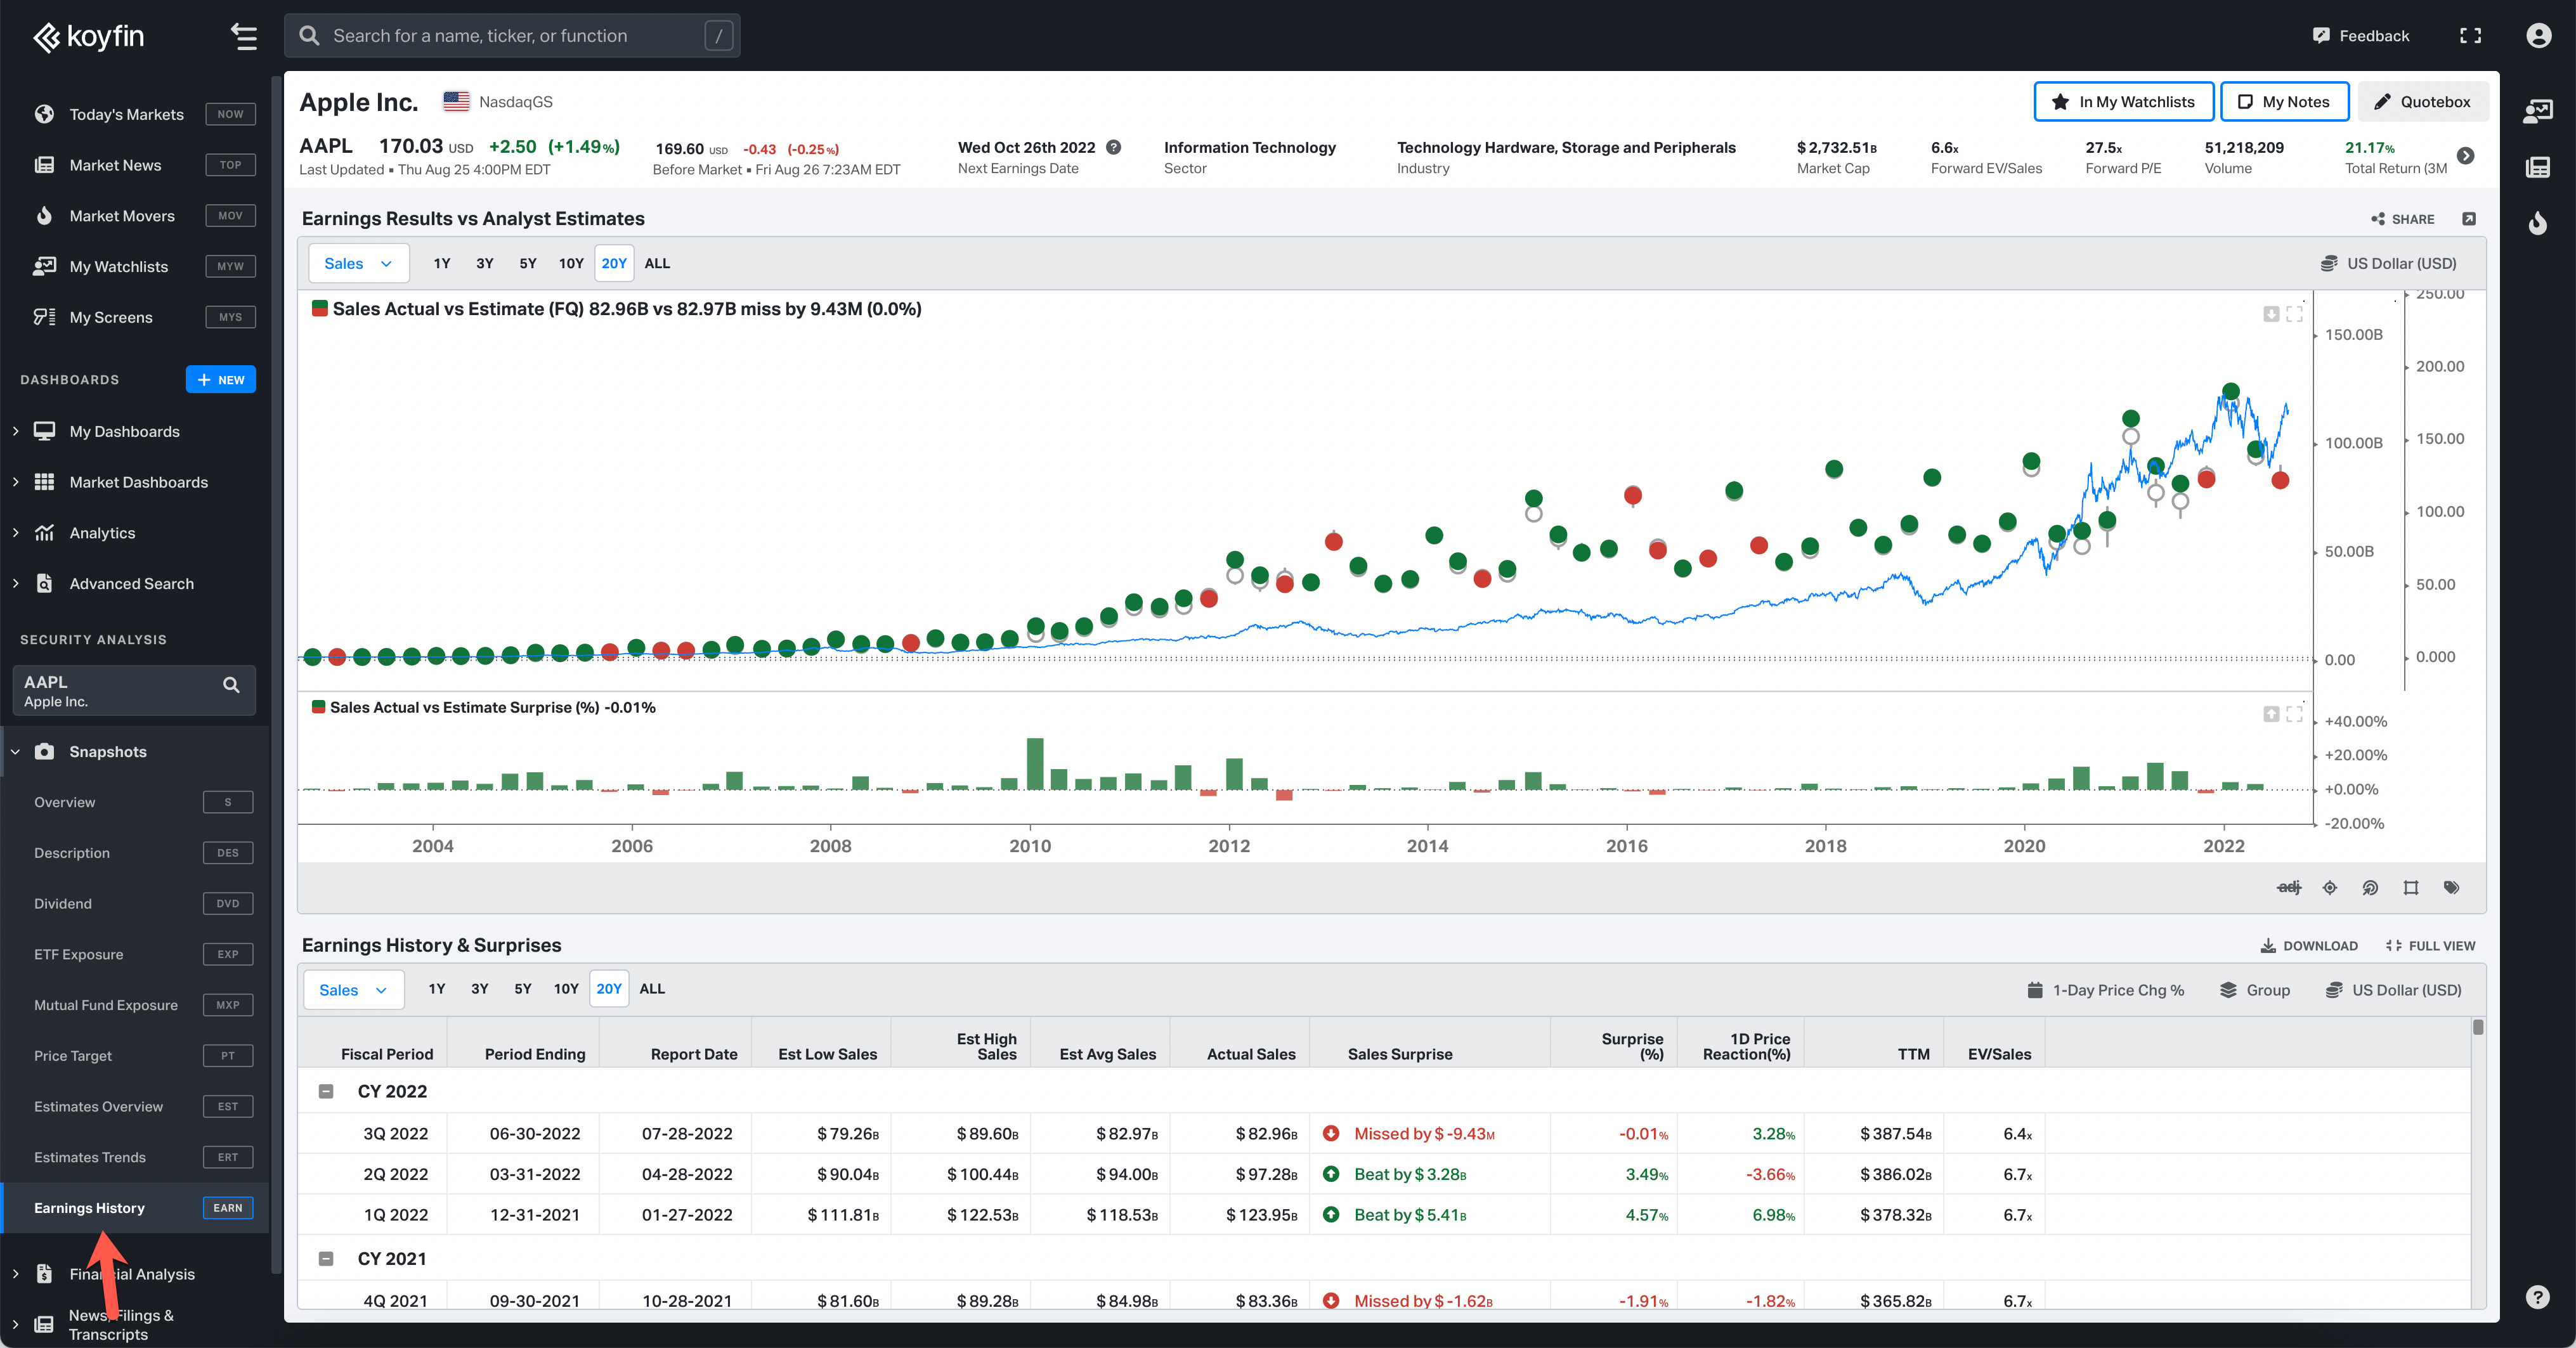Viewport: 2576px width, 1348px height.
Task: Pop out the Earnings Results chart
Action: coord(2469,219)
